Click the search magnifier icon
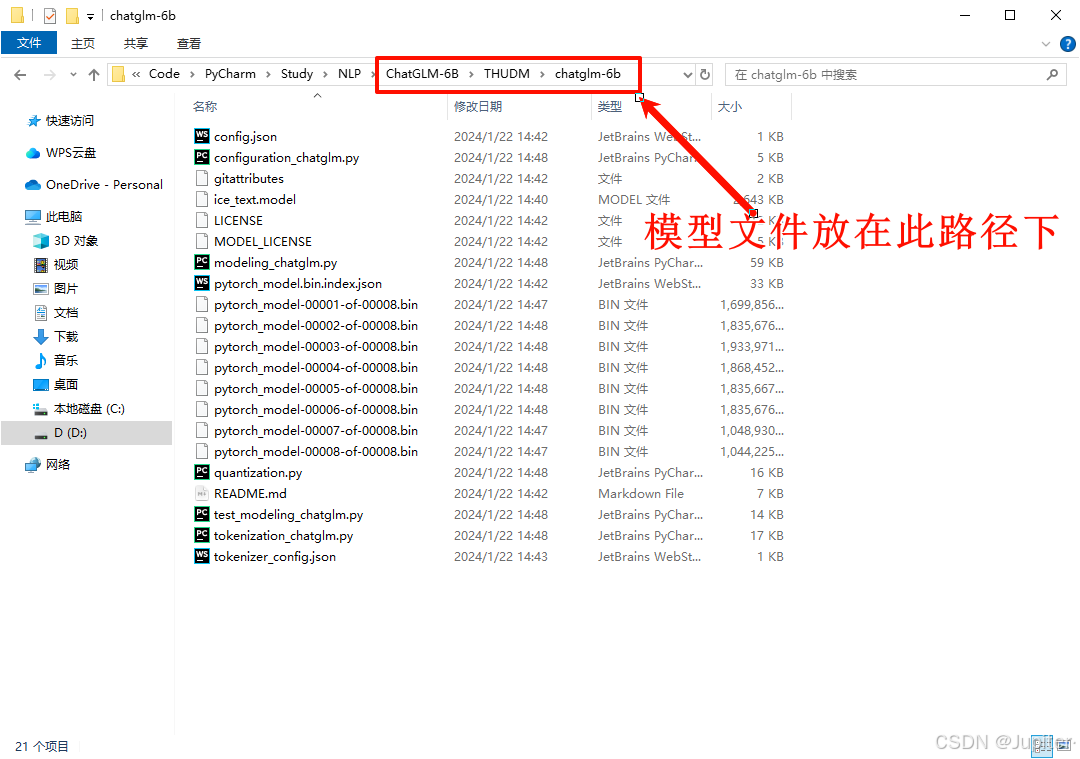The height and width of the screenshot is (759, 1080). click(x=1052, y=74)
